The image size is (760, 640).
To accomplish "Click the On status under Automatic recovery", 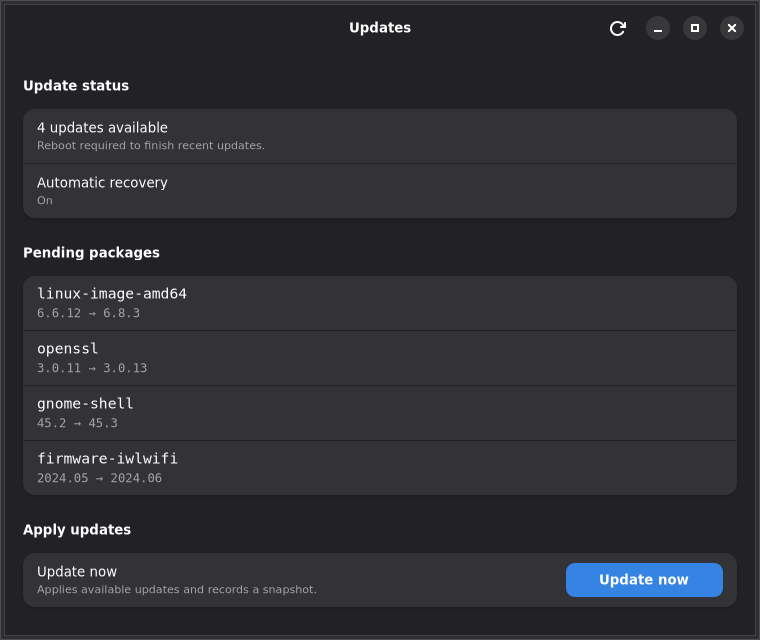I will (x=45, y=200).
